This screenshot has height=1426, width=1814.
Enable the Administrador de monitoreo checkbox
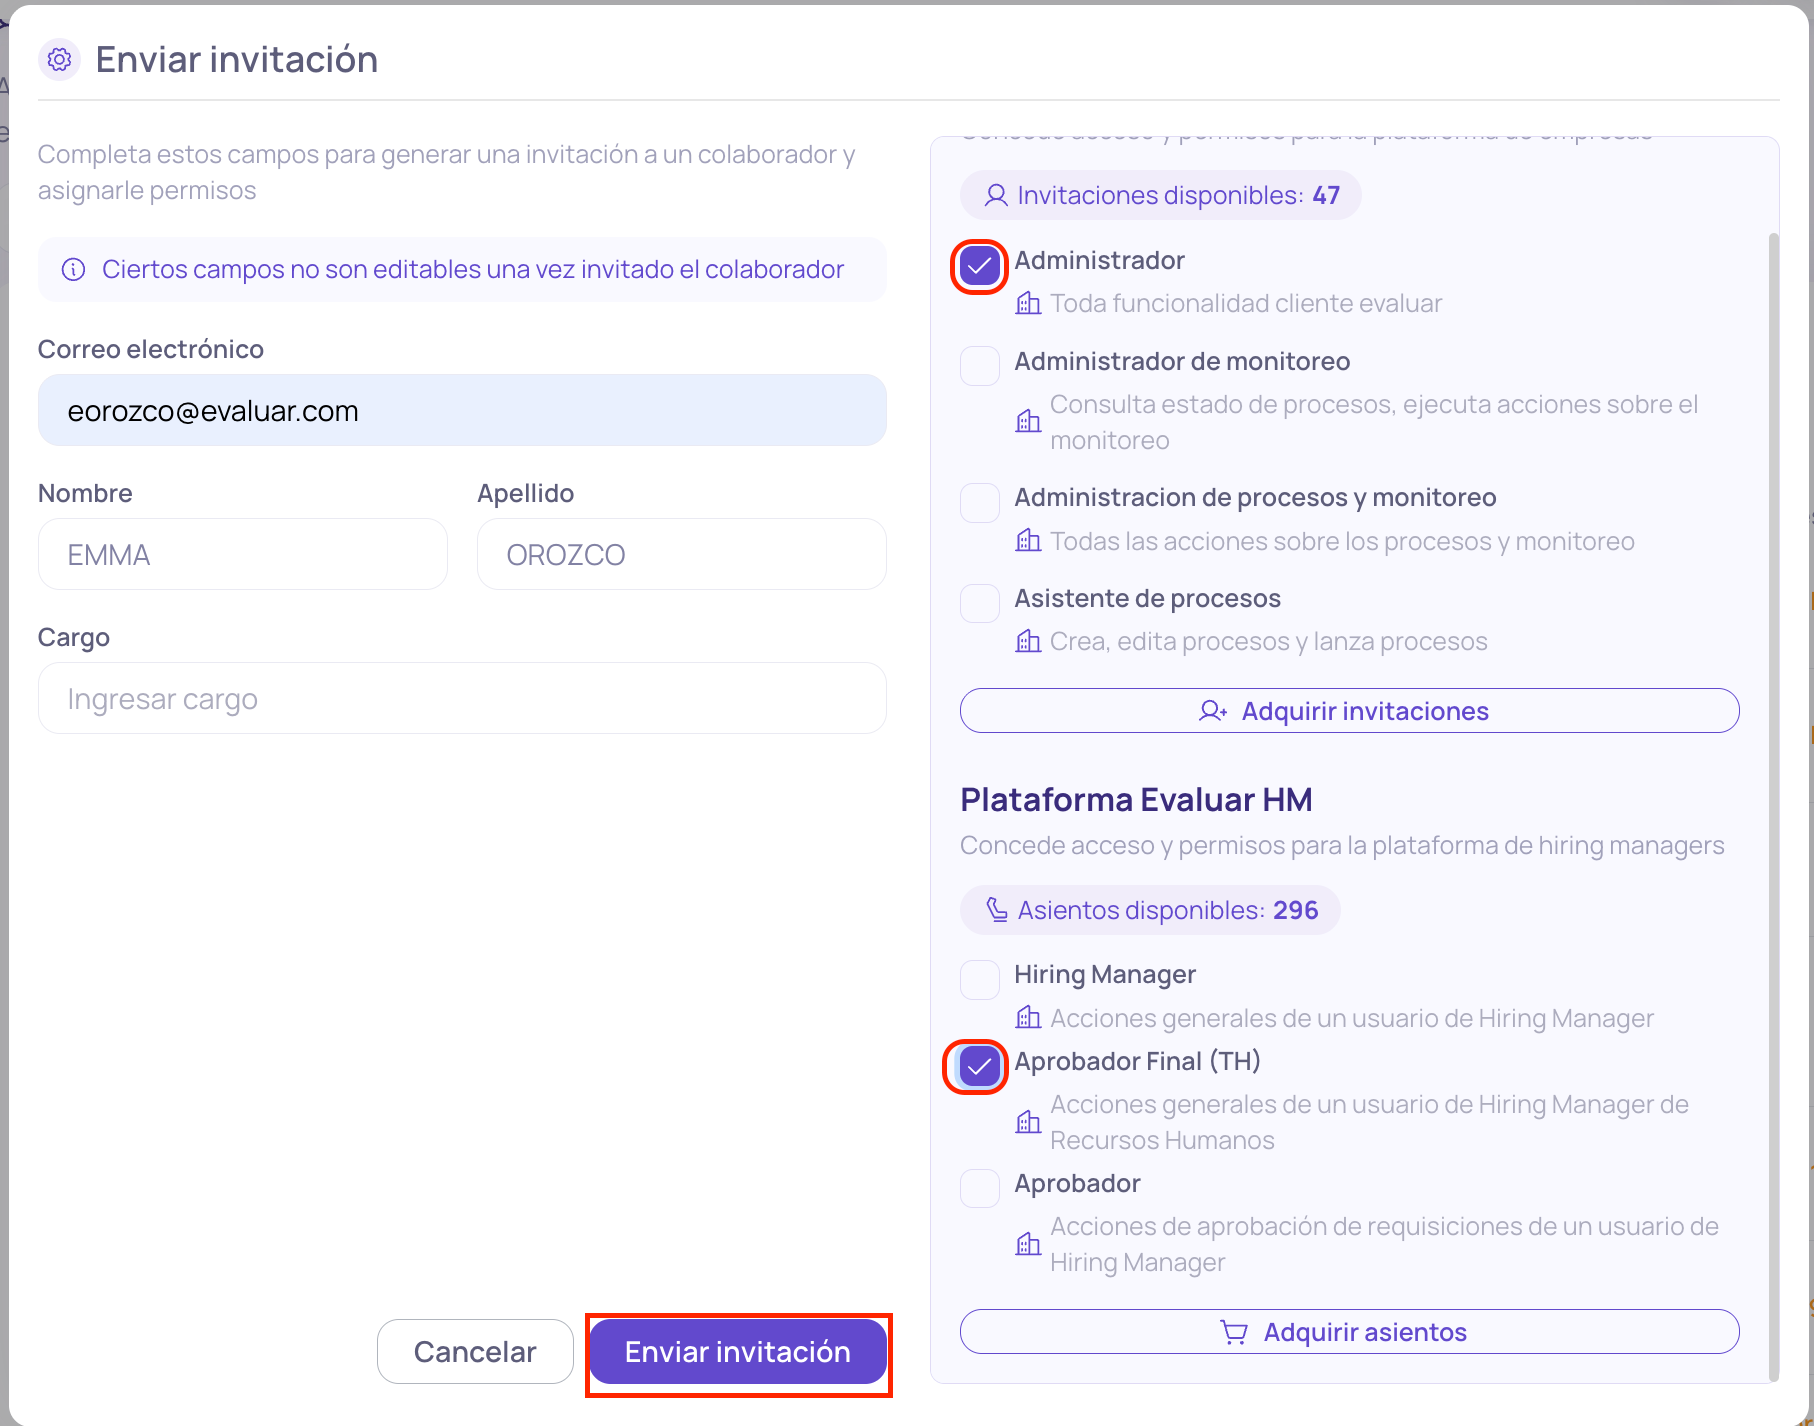pyautogui.click(x=979, y=366)
